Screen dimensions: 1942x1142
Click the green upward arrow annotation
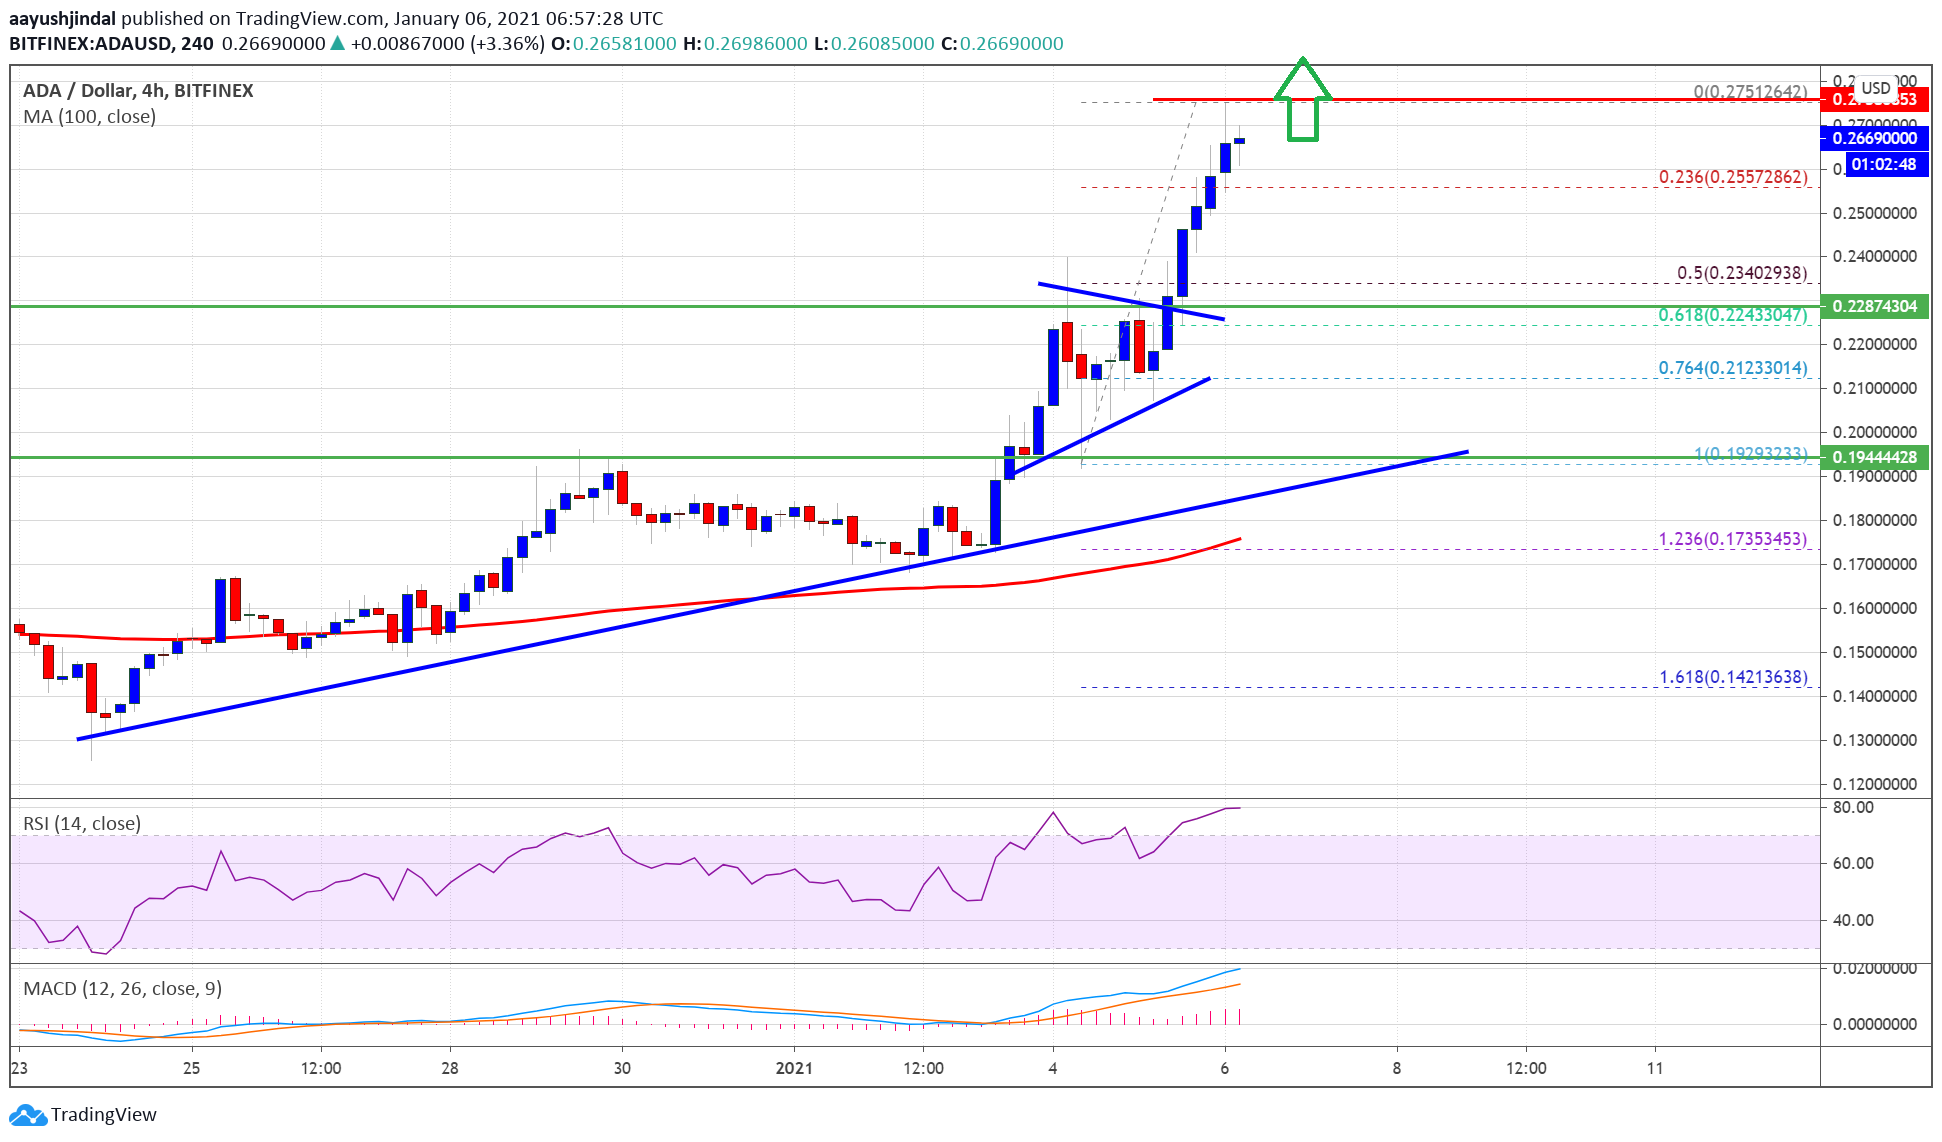pyautogui.click(x=1302, y=100)
